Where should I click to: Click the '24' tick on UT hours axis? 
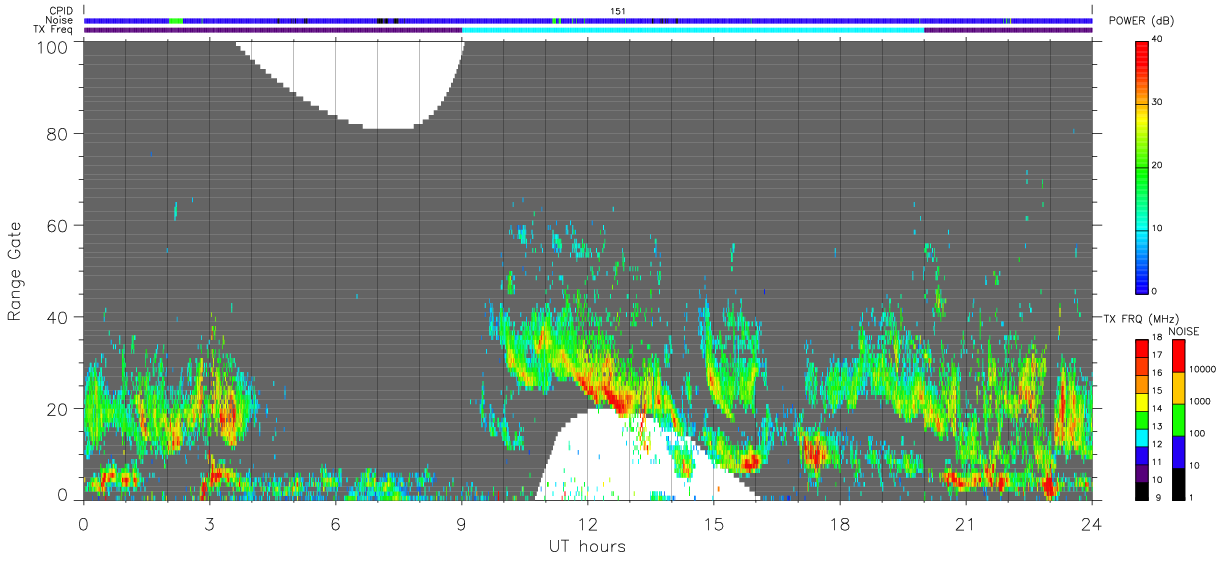1092,524
